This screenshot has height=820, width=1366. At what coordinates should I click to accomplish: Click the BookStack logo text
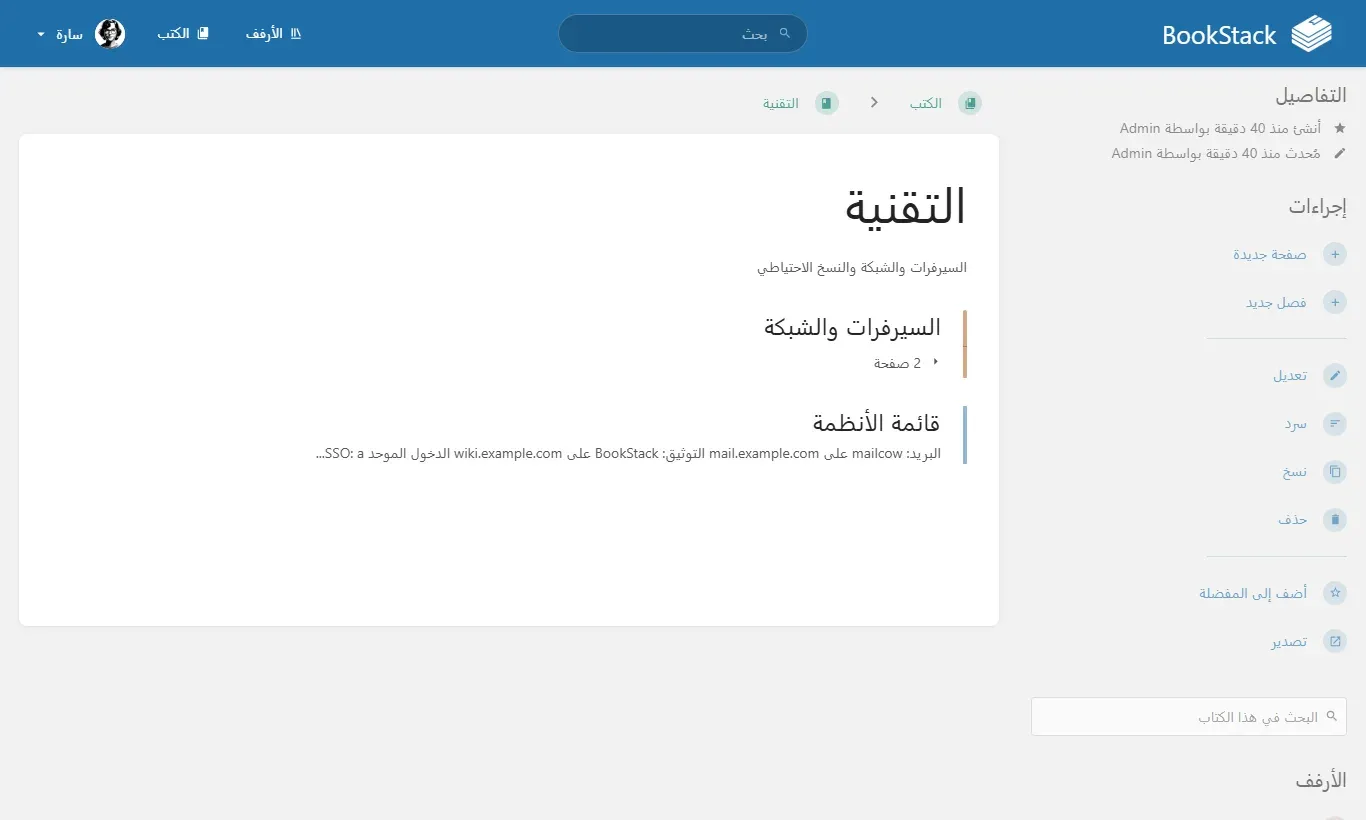(x=1219, y=35)
